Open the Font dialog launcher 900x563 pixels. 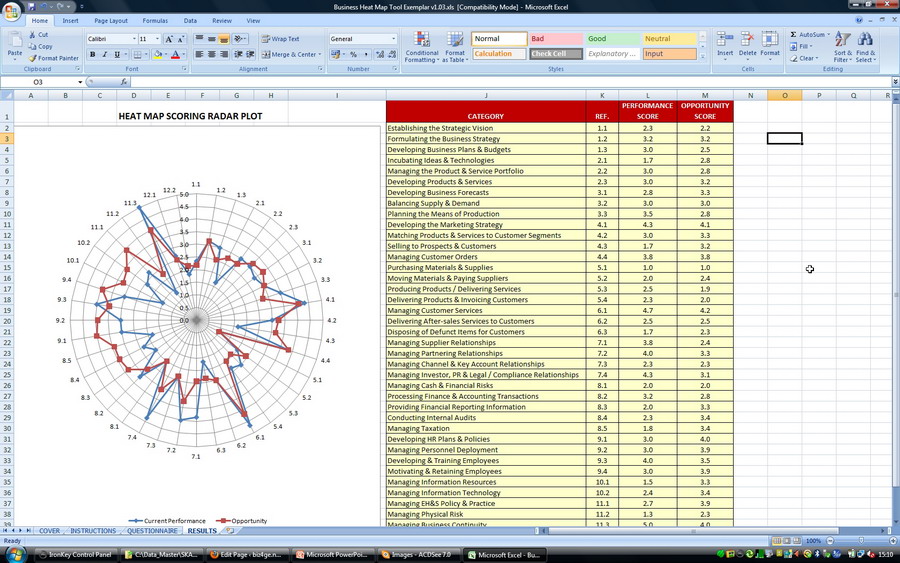(x=184, y=69)
